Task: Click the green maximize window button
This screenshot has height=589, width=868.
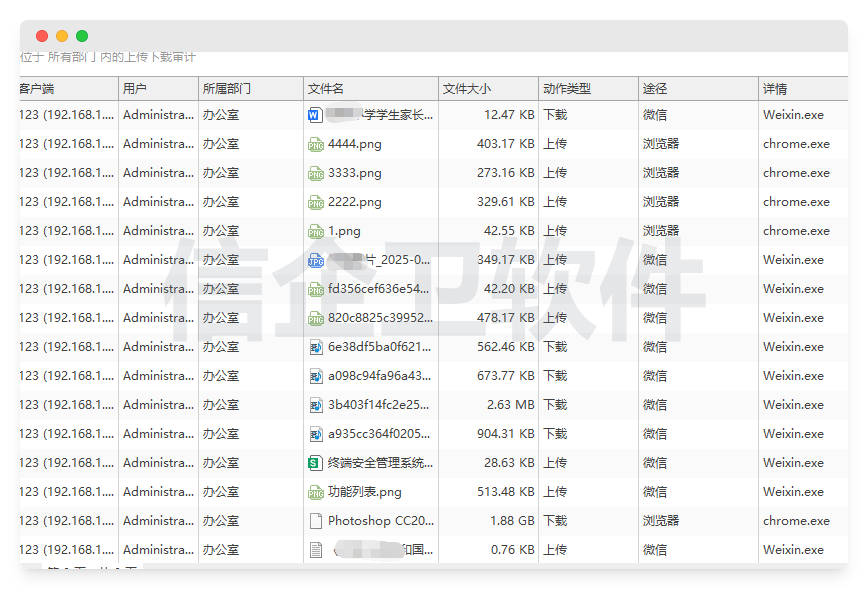Action: pyautogui.click(x=82, y=36)
